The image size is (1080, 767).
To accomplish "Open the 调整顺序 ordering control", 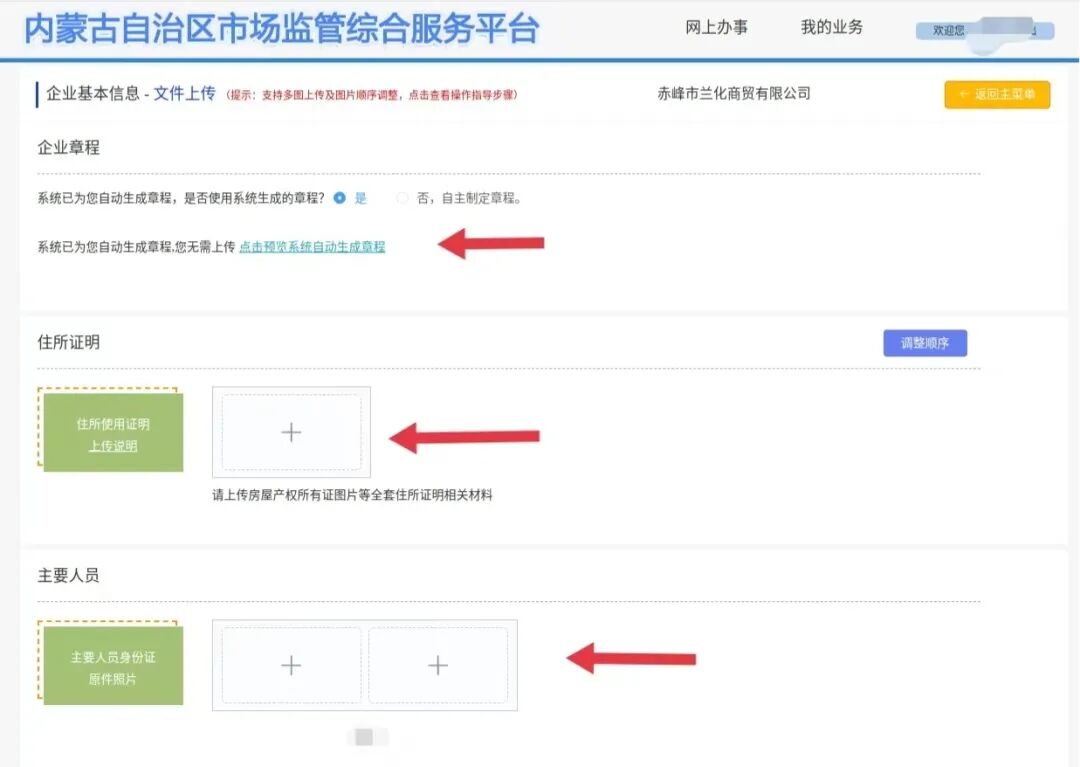I will pyautogui.click(x=925, y=342).
